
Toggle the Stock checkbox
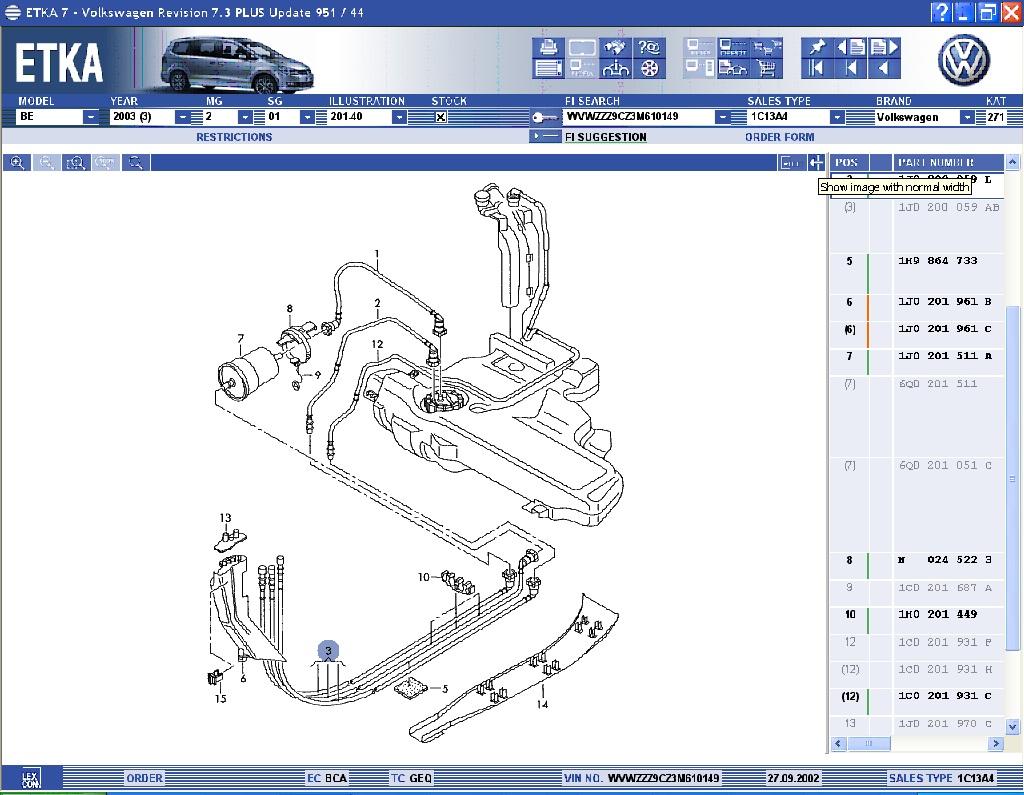(x=441, y=118)
